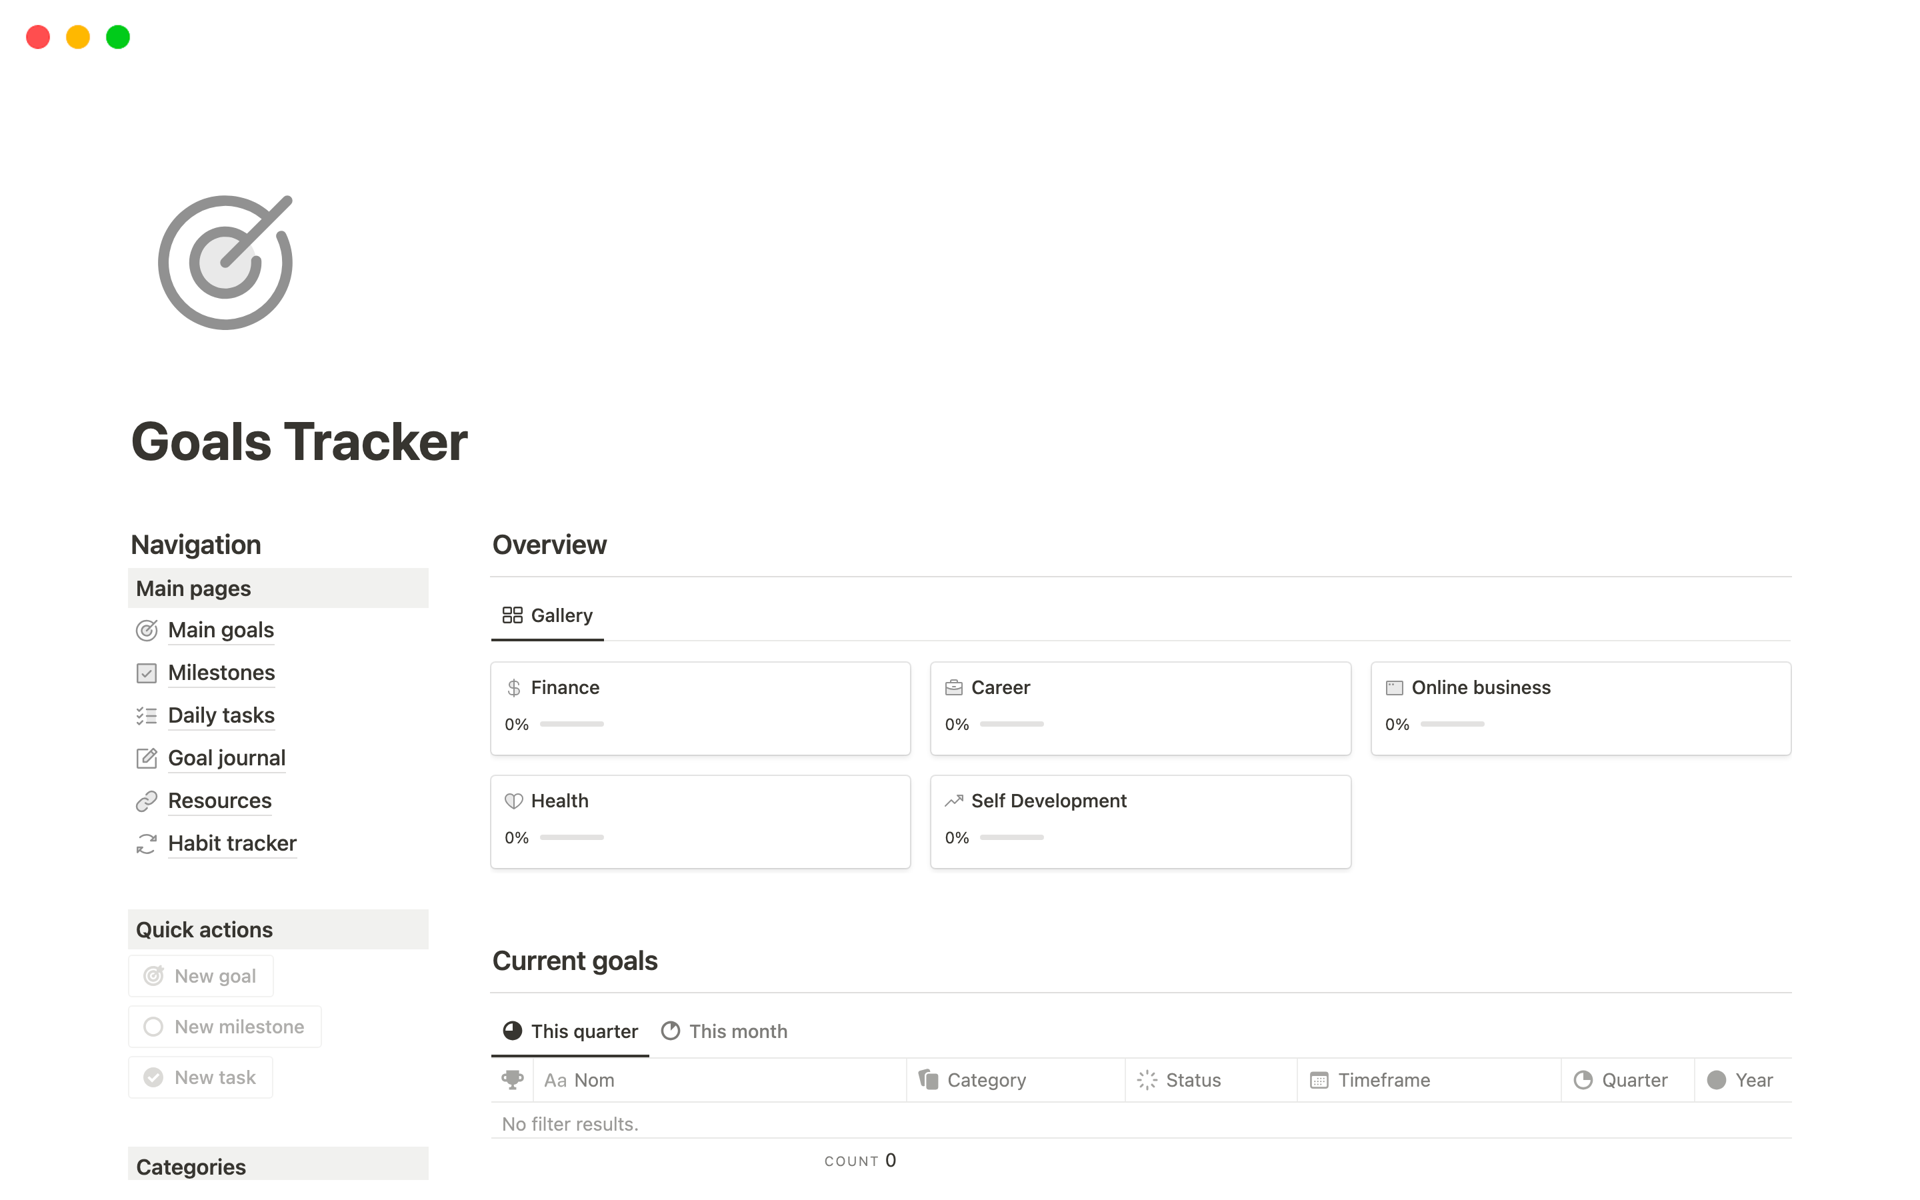Click the sync icon beside Habit tracker
The width and height of the screenshot is (1920, 1200).
[x=147, y=844]
